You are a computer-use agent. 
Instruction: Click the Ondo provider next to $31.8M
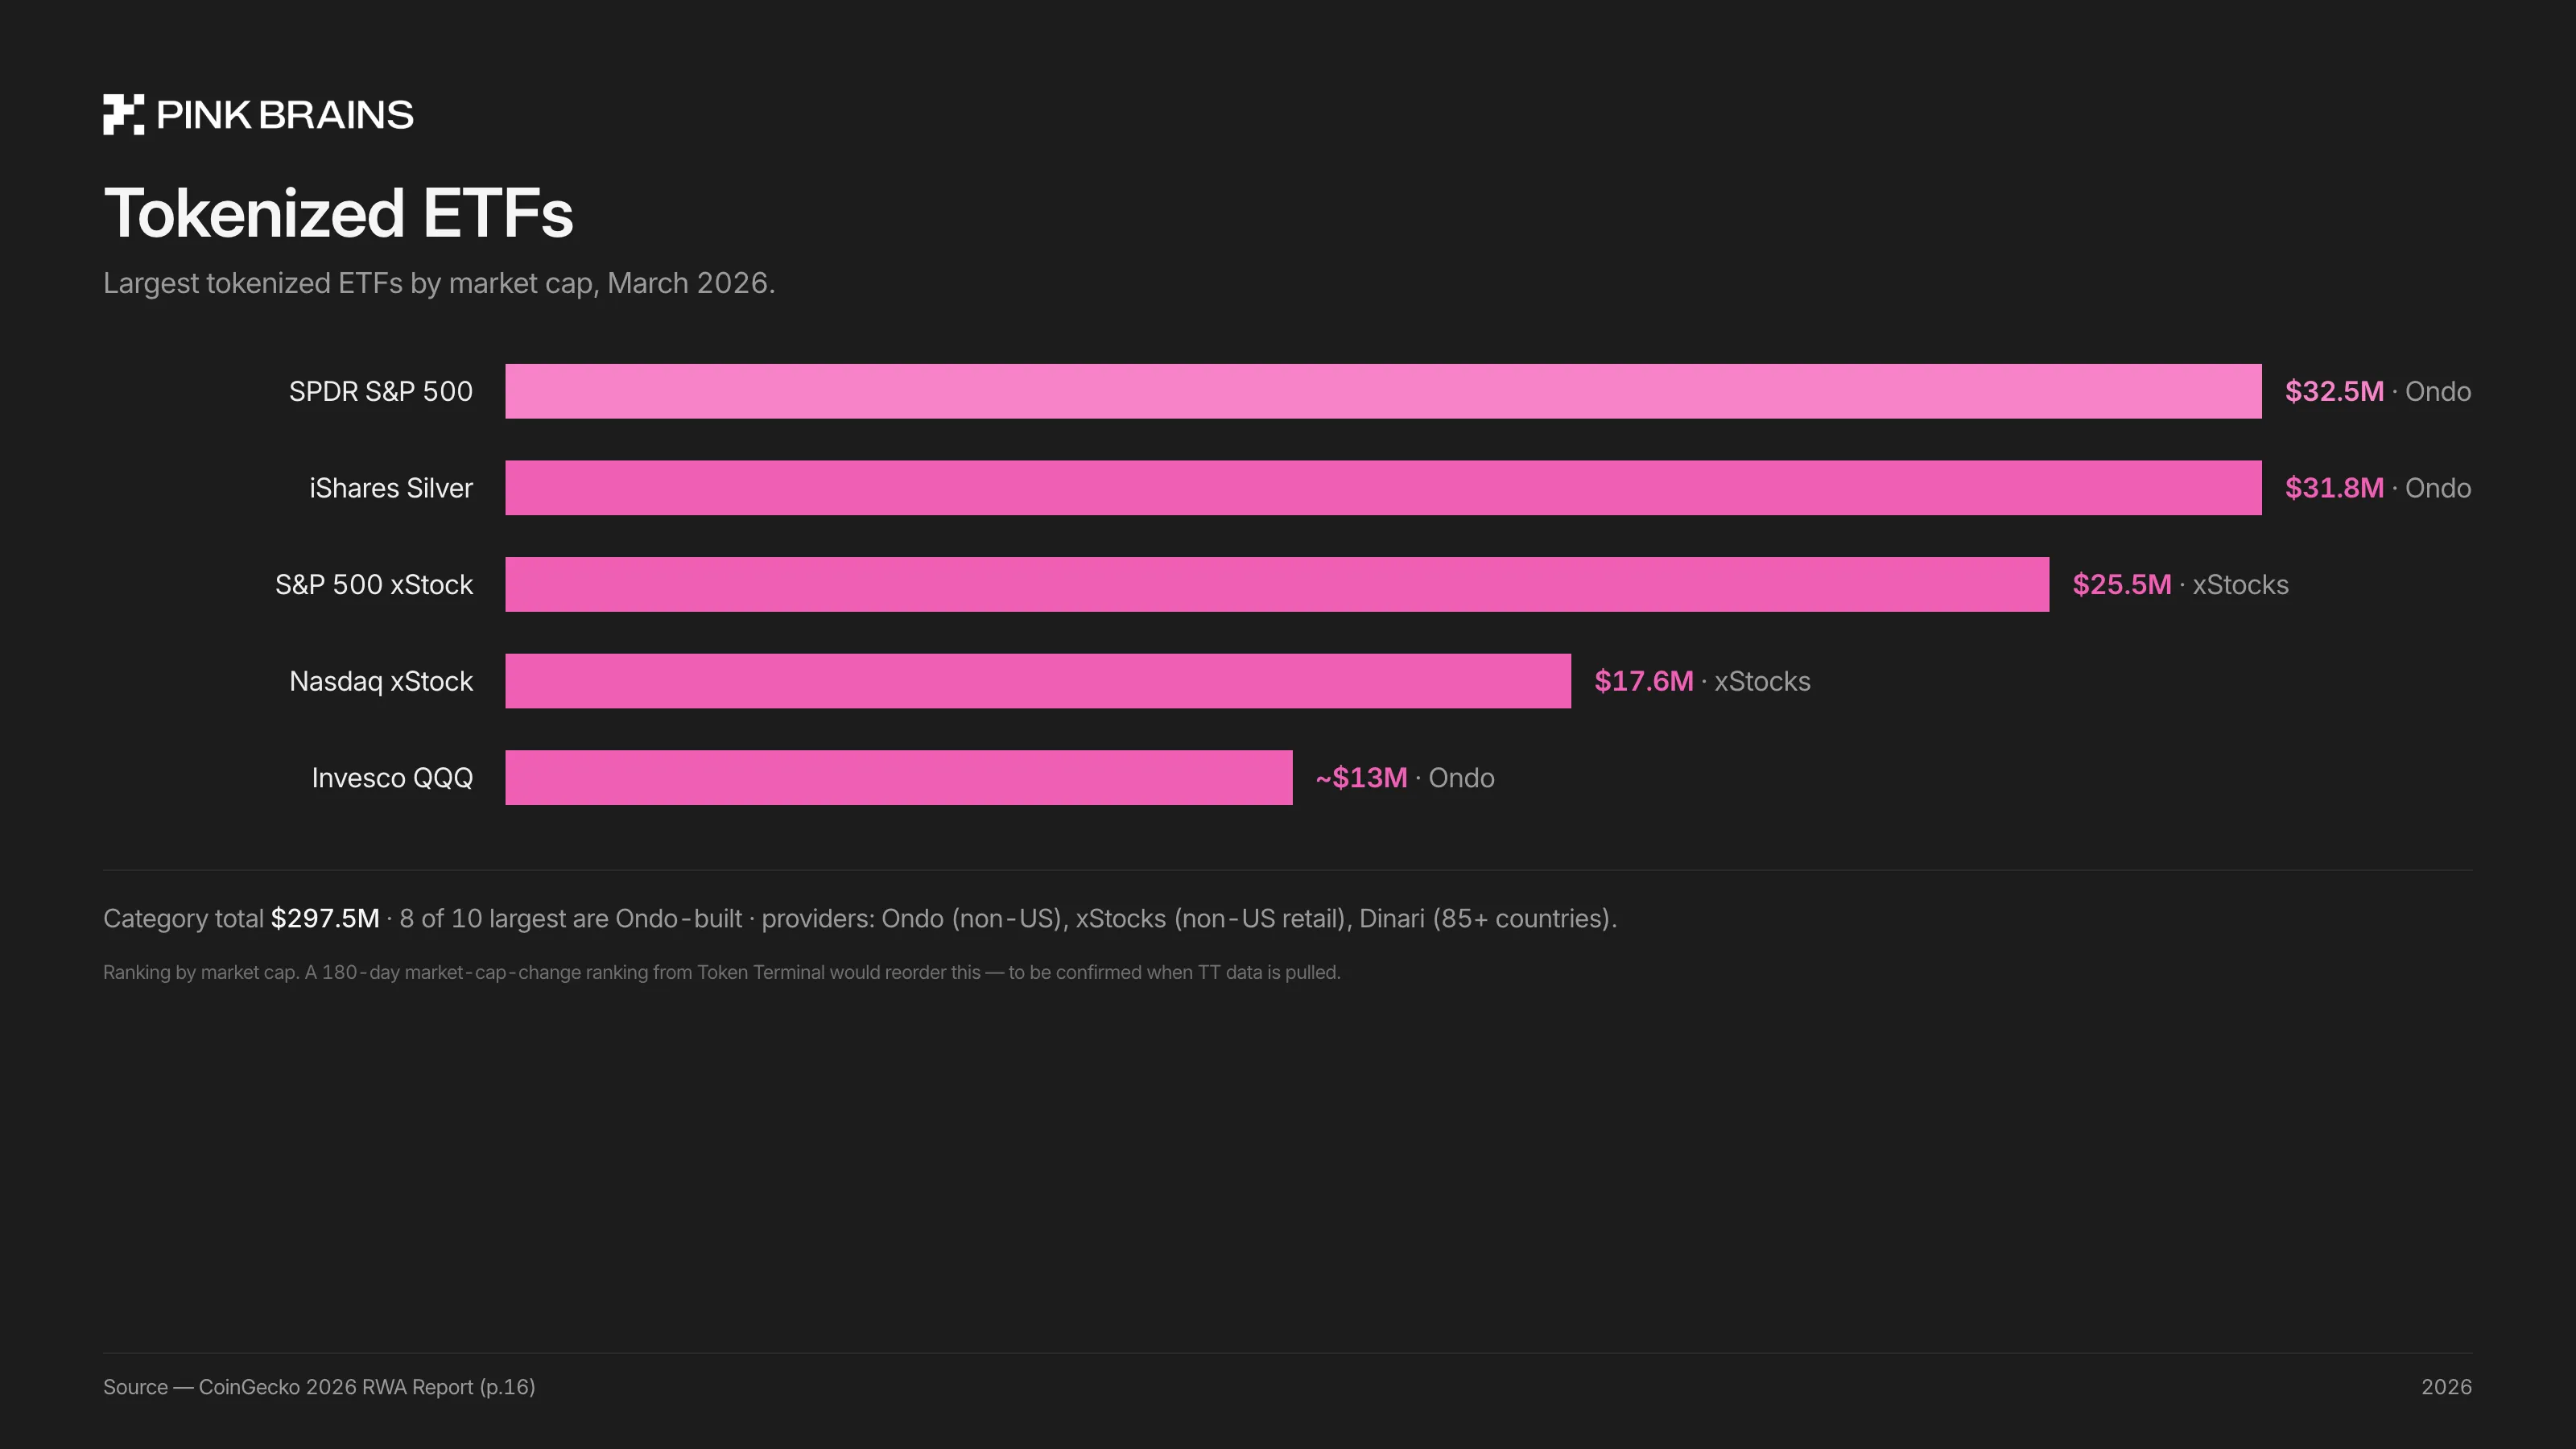[x=2438, y=488]
